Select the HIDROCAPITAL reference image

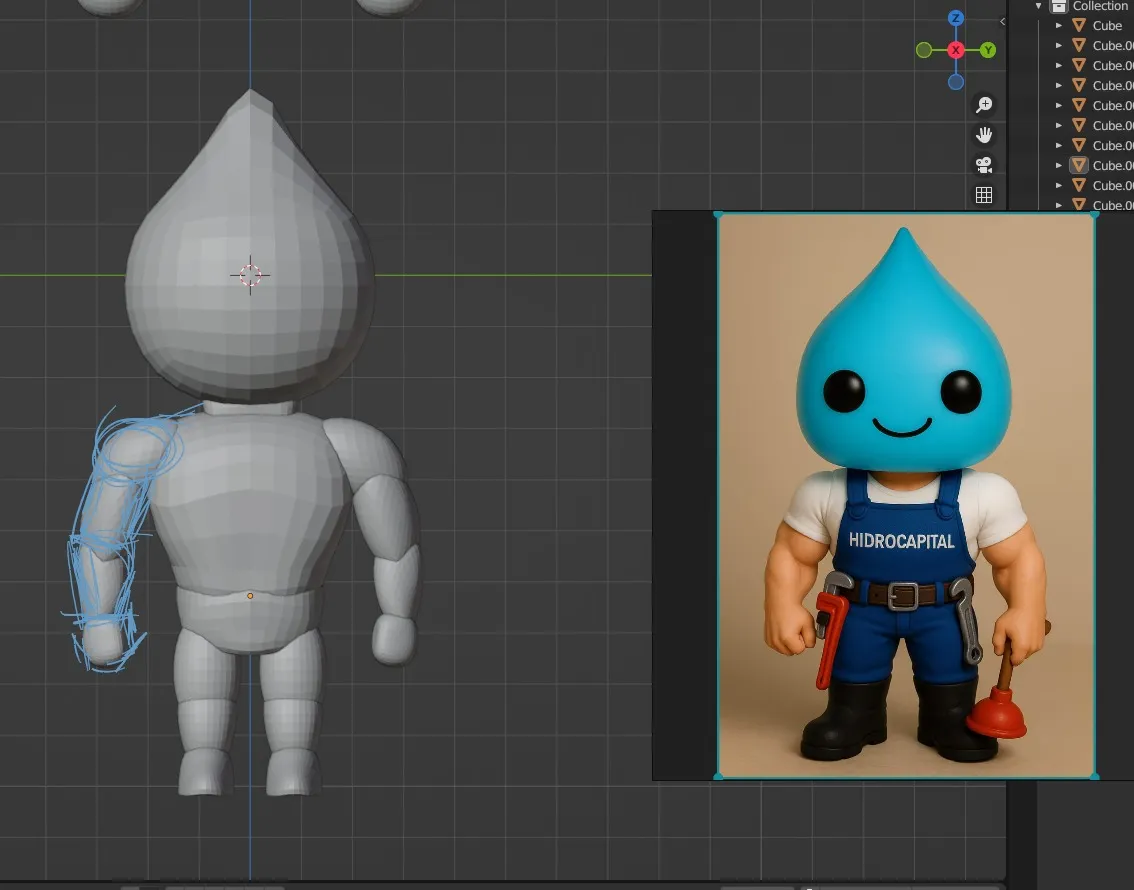pyautogui.click(x=905, y=496)
